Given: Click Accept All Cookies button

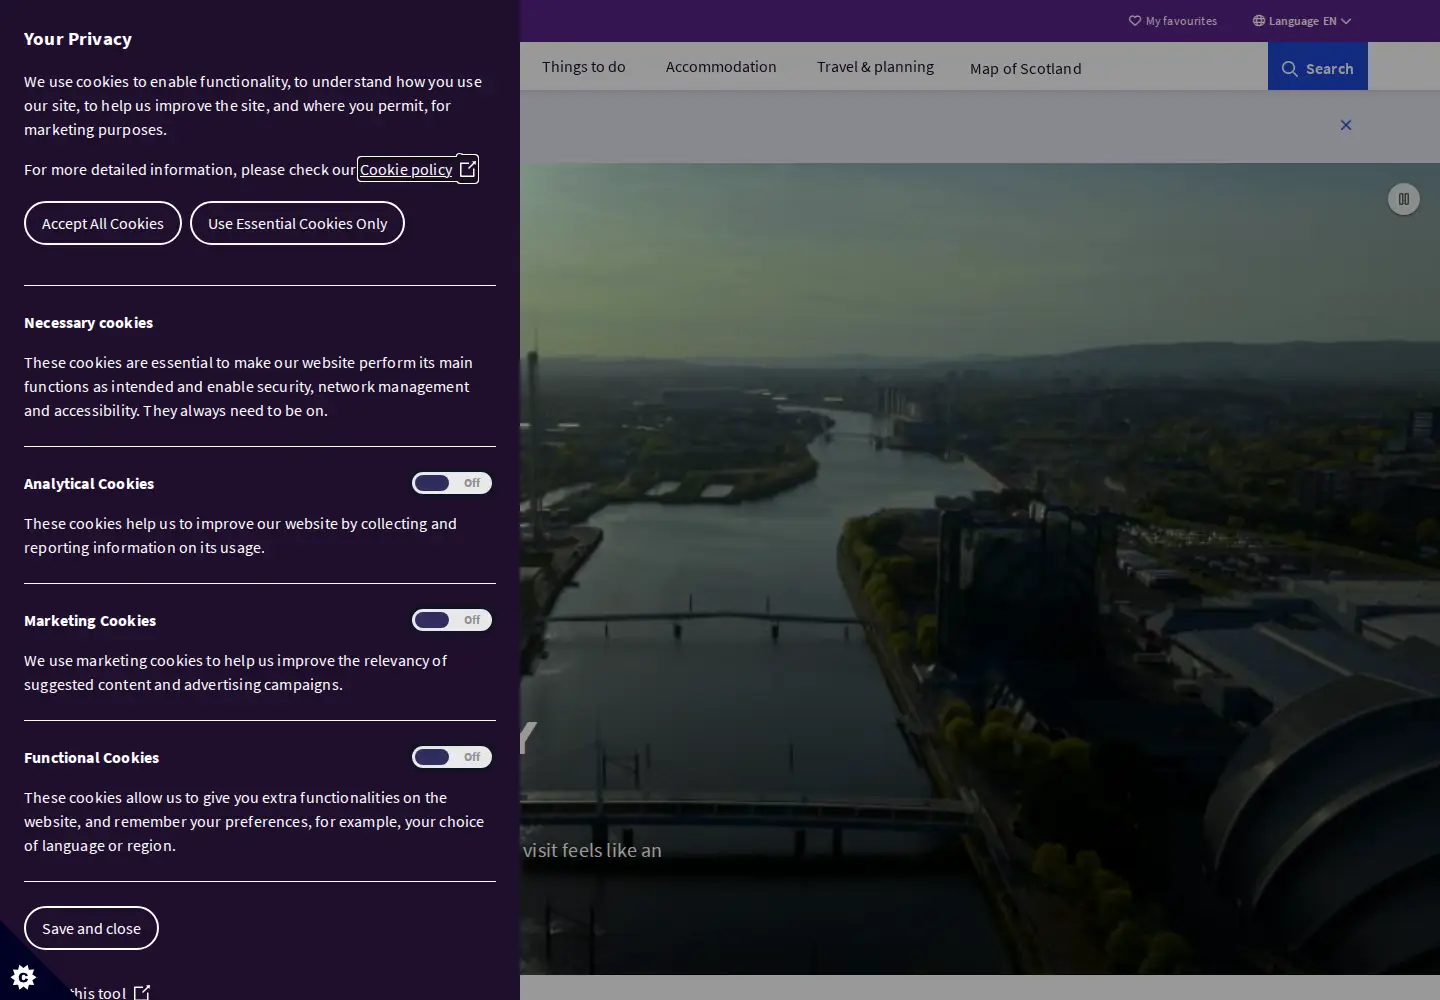Looking at the screenshot, I should 103,223.
